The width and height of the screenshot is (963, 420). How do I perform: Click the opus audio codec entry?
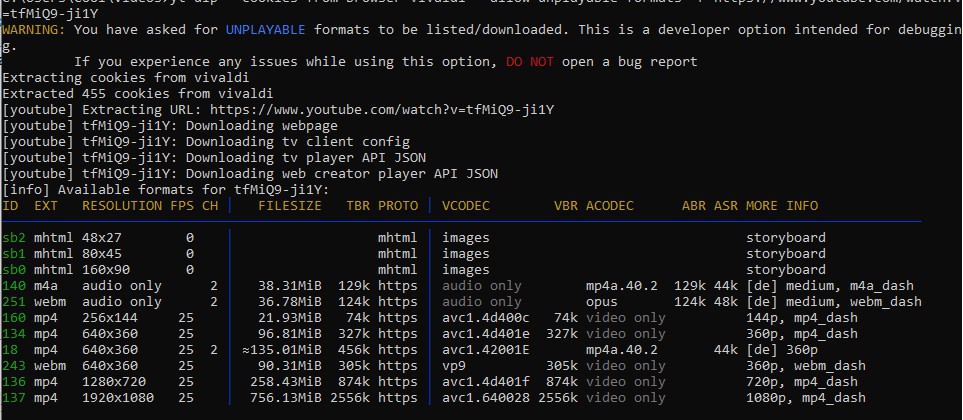[x=602, y=302]
